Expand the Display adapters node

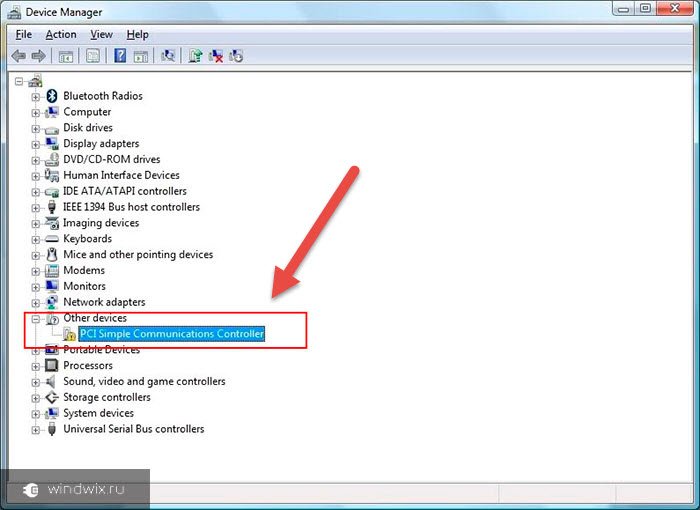35,144
